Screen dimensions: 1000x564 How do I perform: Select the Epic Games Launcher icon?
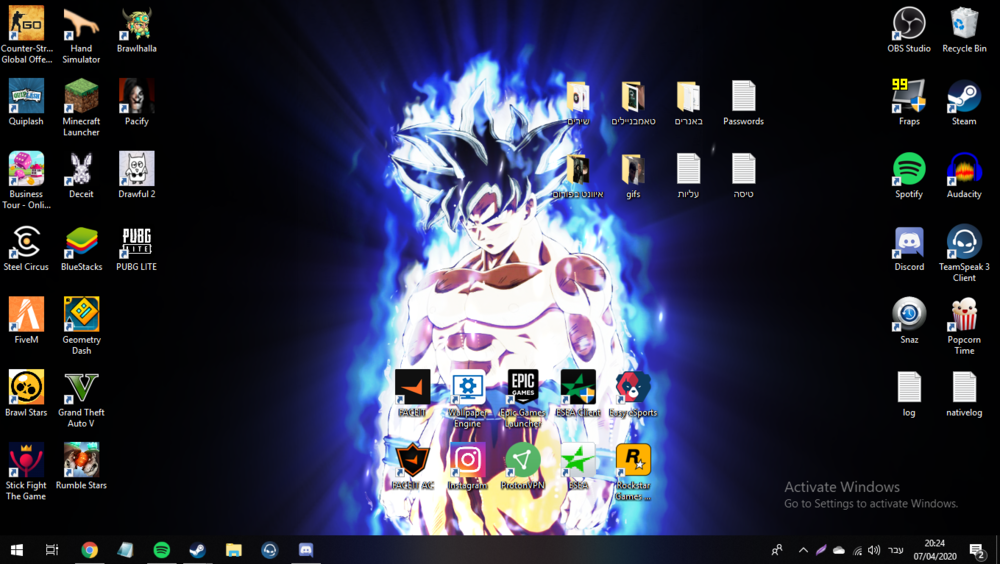point(522,387)
